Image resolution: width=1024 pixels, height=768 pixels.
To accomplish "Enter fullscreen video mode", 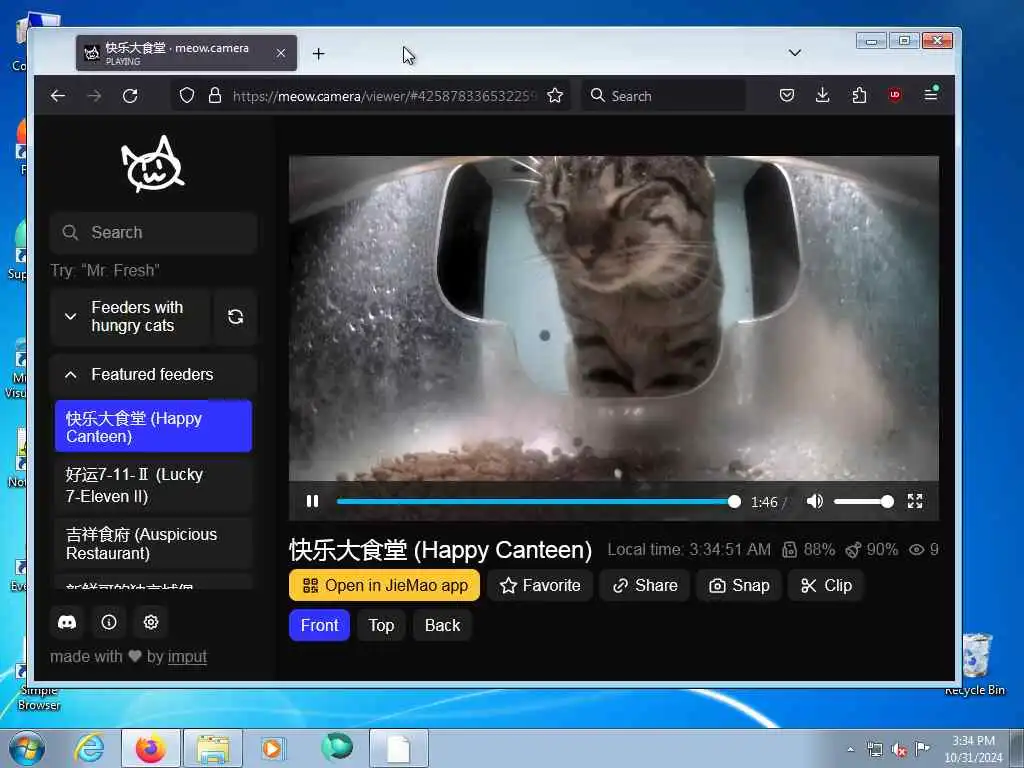I will tap(915, 502).
